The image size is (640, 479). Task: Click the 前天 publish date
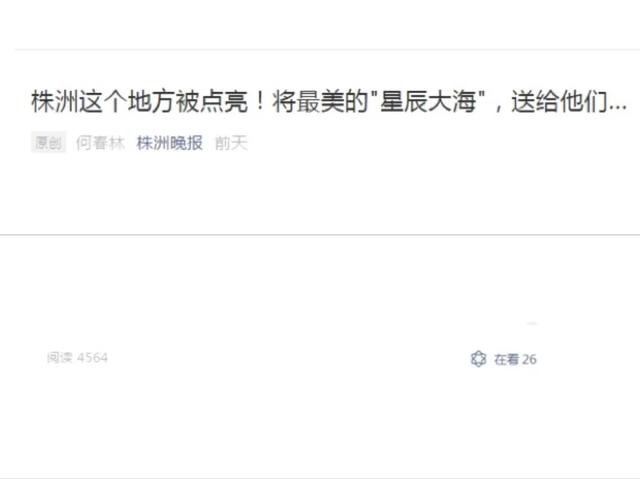click(231, 143)
